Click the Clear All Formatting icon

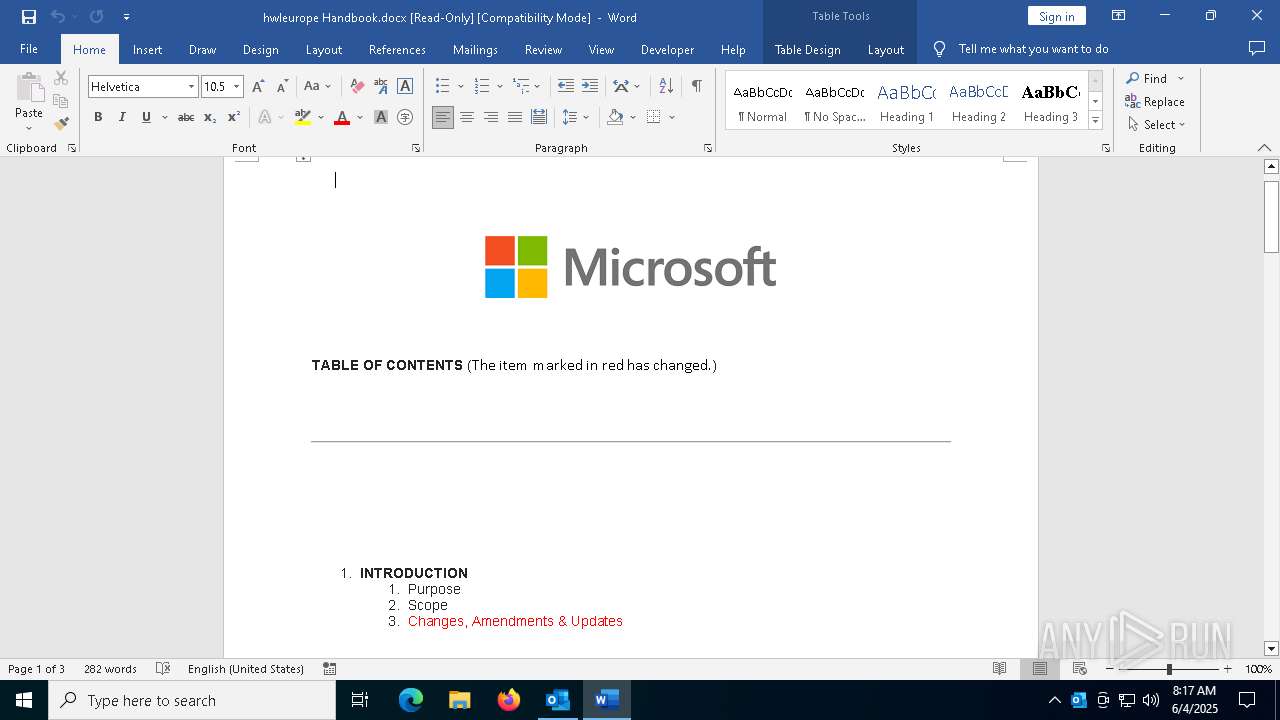pos(357,86)
